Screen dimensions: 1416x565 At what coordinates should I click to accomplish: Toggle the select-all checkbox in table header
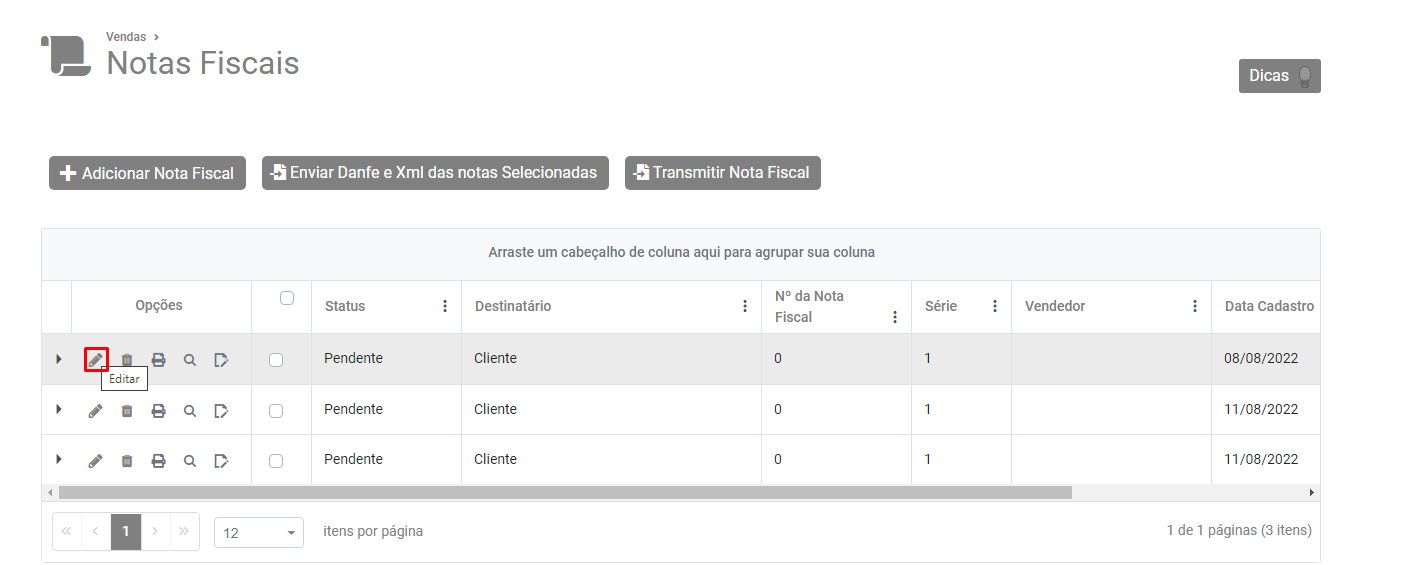point(287,298)
